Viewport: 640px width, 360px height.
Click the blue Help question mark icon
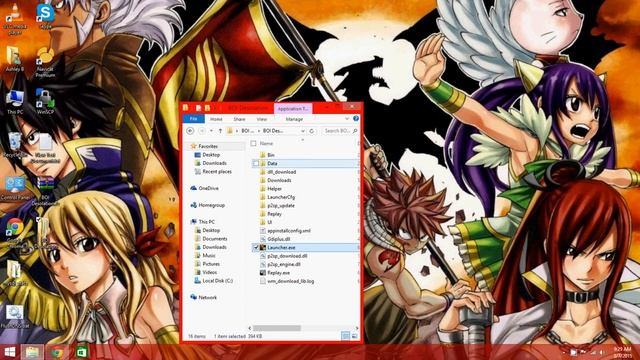pos(356,119)
